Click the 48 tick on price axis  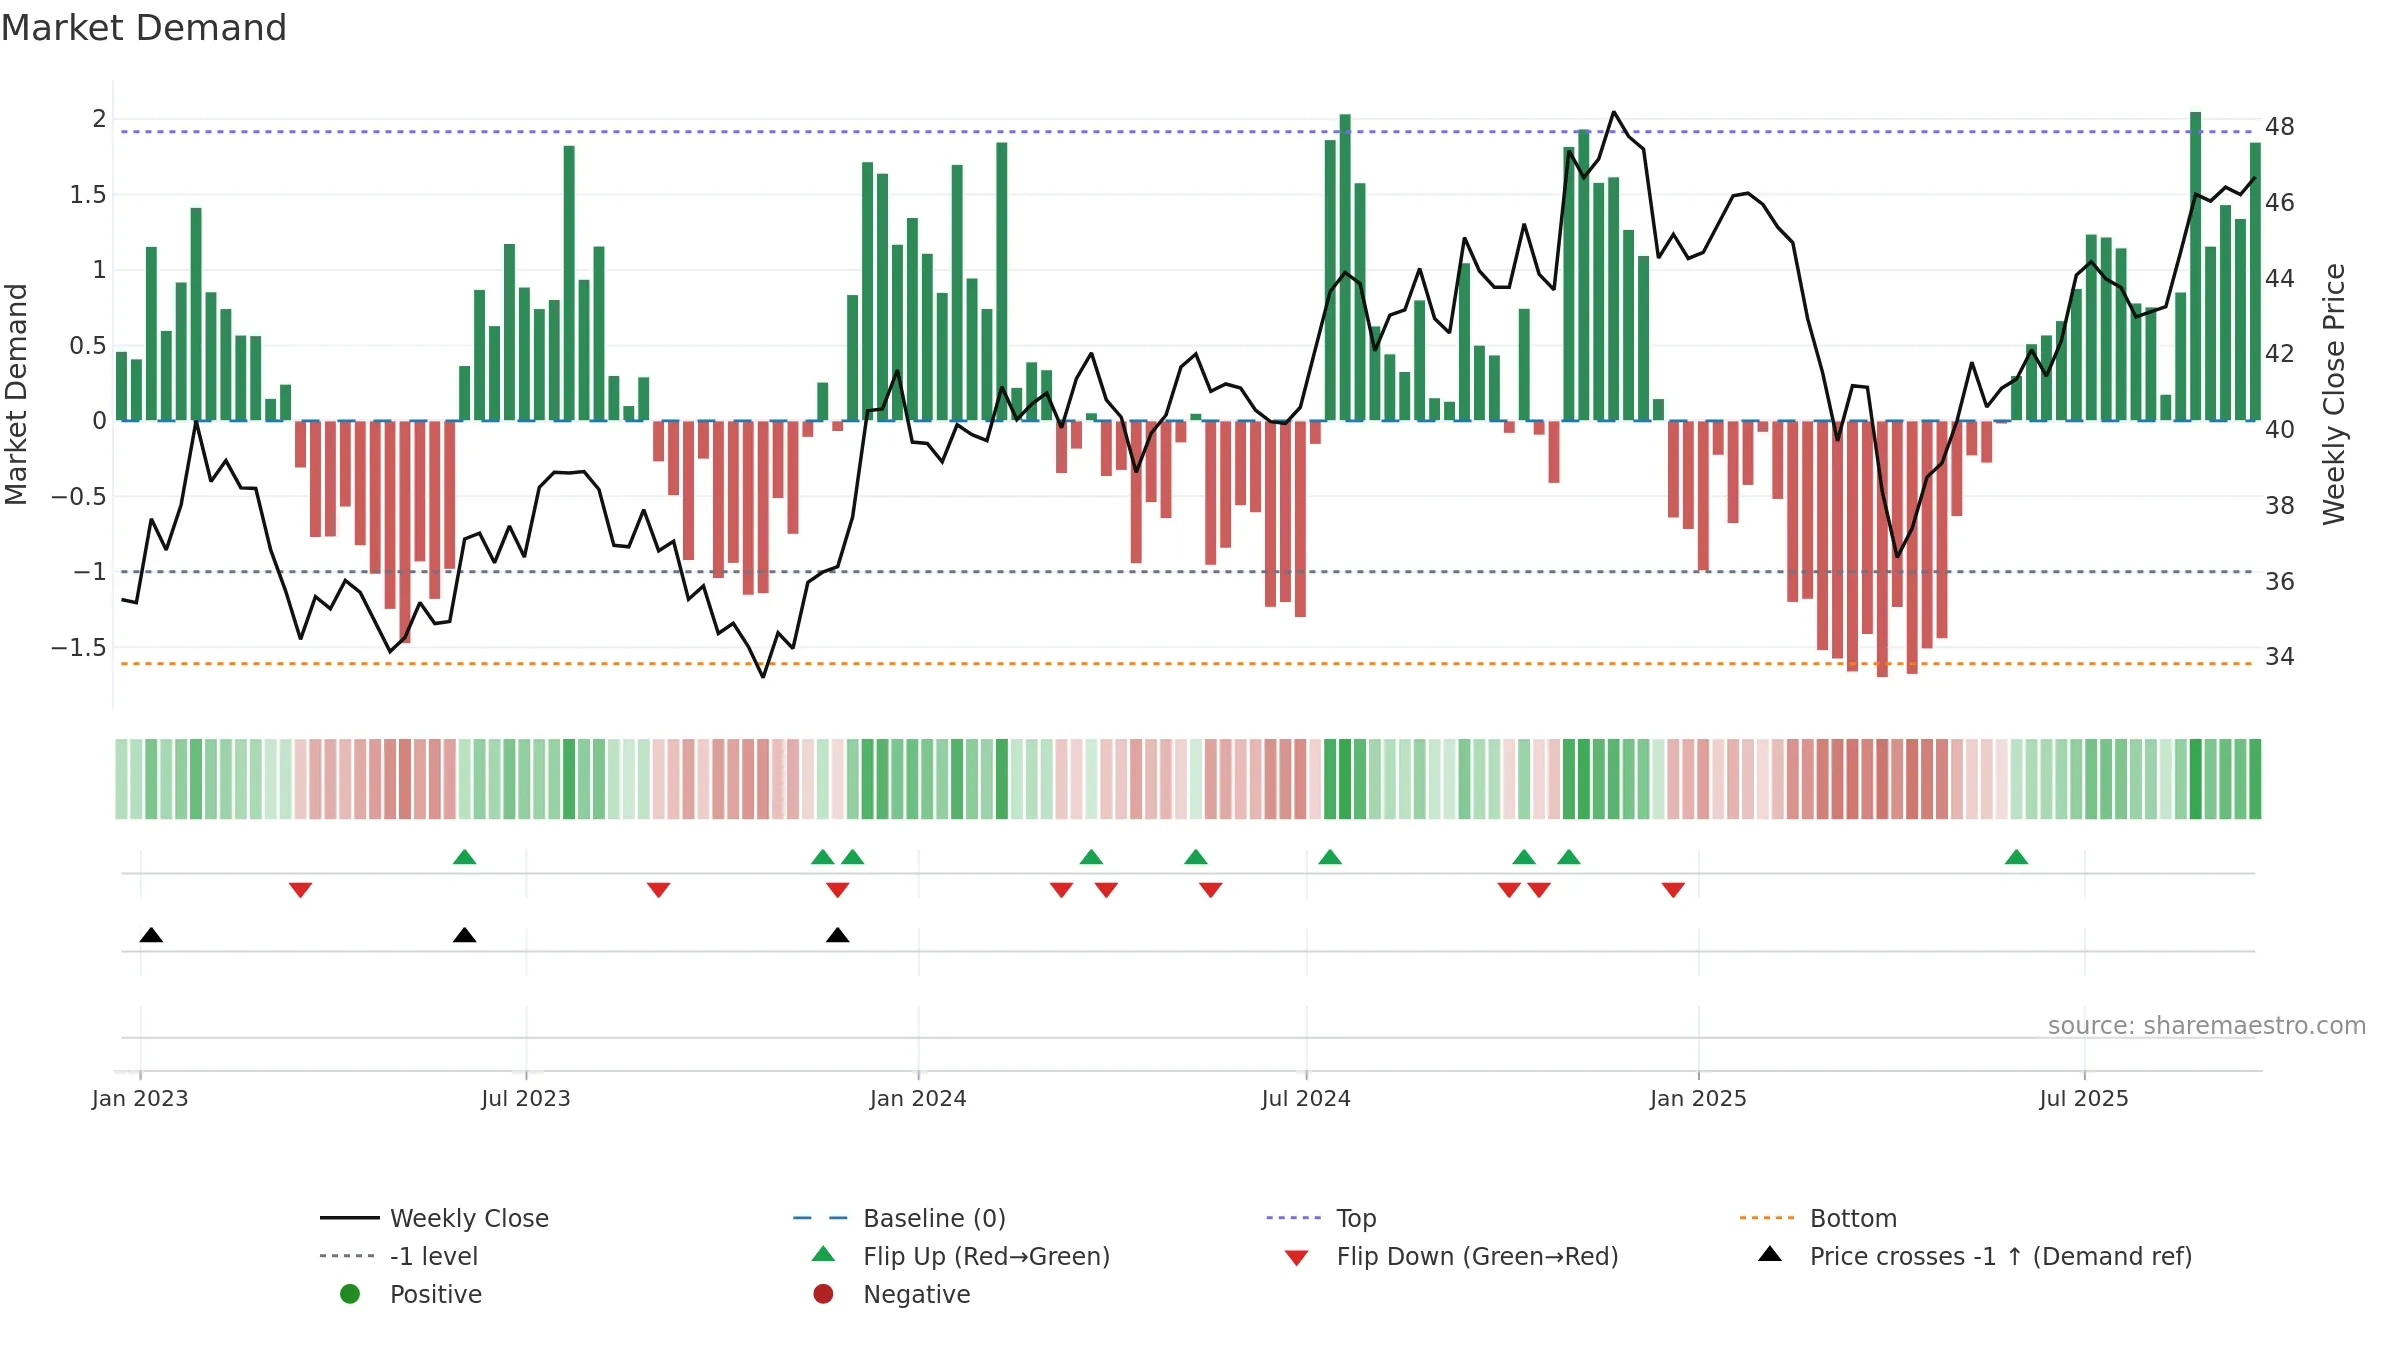coord(2280,127)
